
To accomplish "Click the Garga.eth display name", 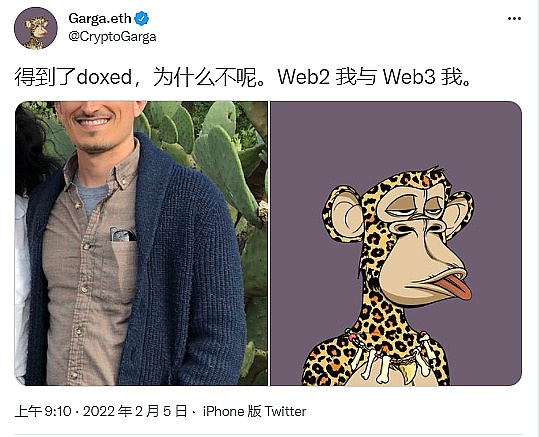I will tap(100, 18).
